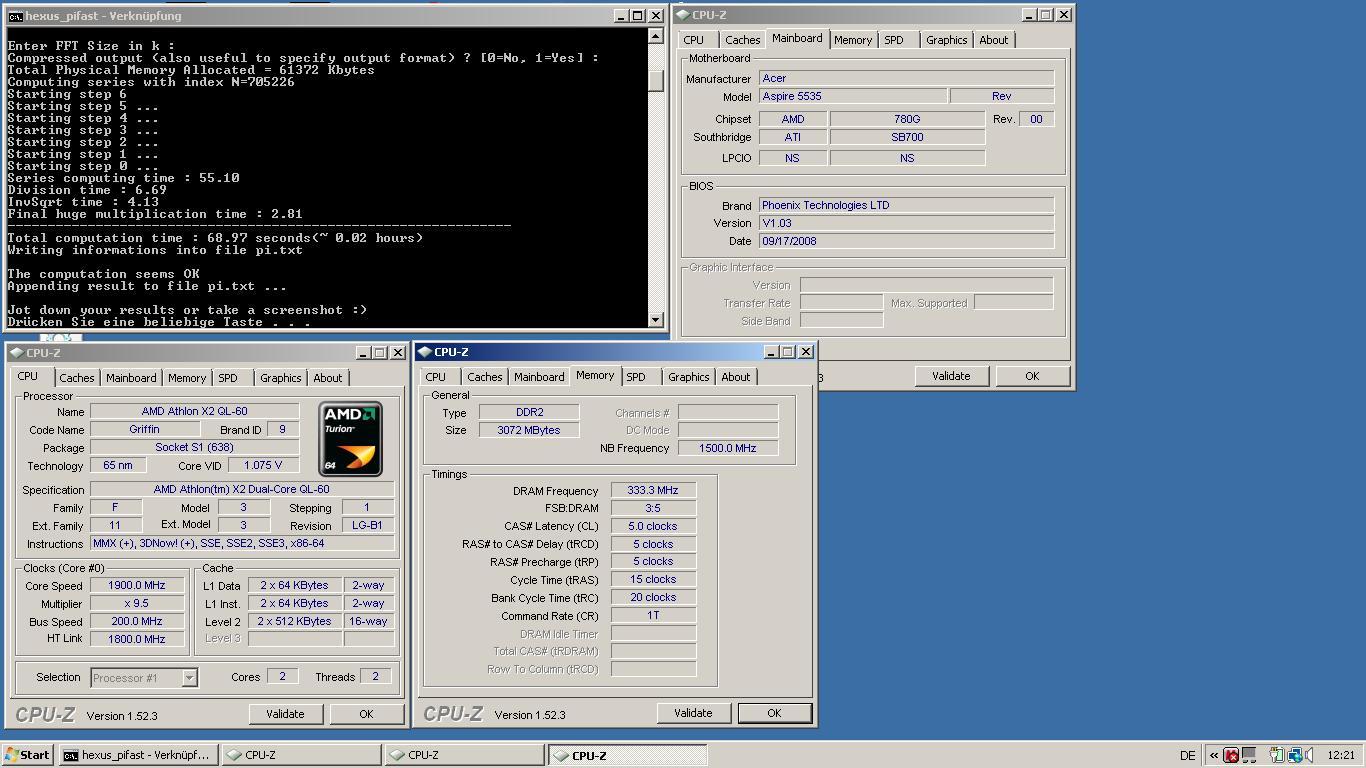
Task: Click Memory Size 3072 MBytes value
Action: 528,430
